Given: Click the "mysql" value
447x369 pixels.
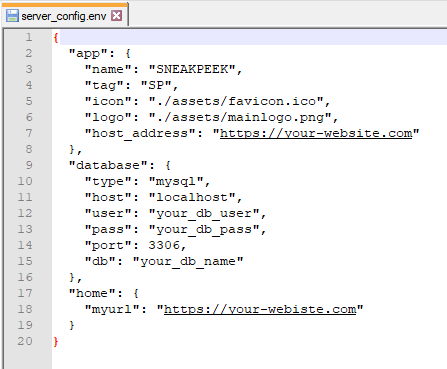Looking at the screenshot, I should coord(176,181).
